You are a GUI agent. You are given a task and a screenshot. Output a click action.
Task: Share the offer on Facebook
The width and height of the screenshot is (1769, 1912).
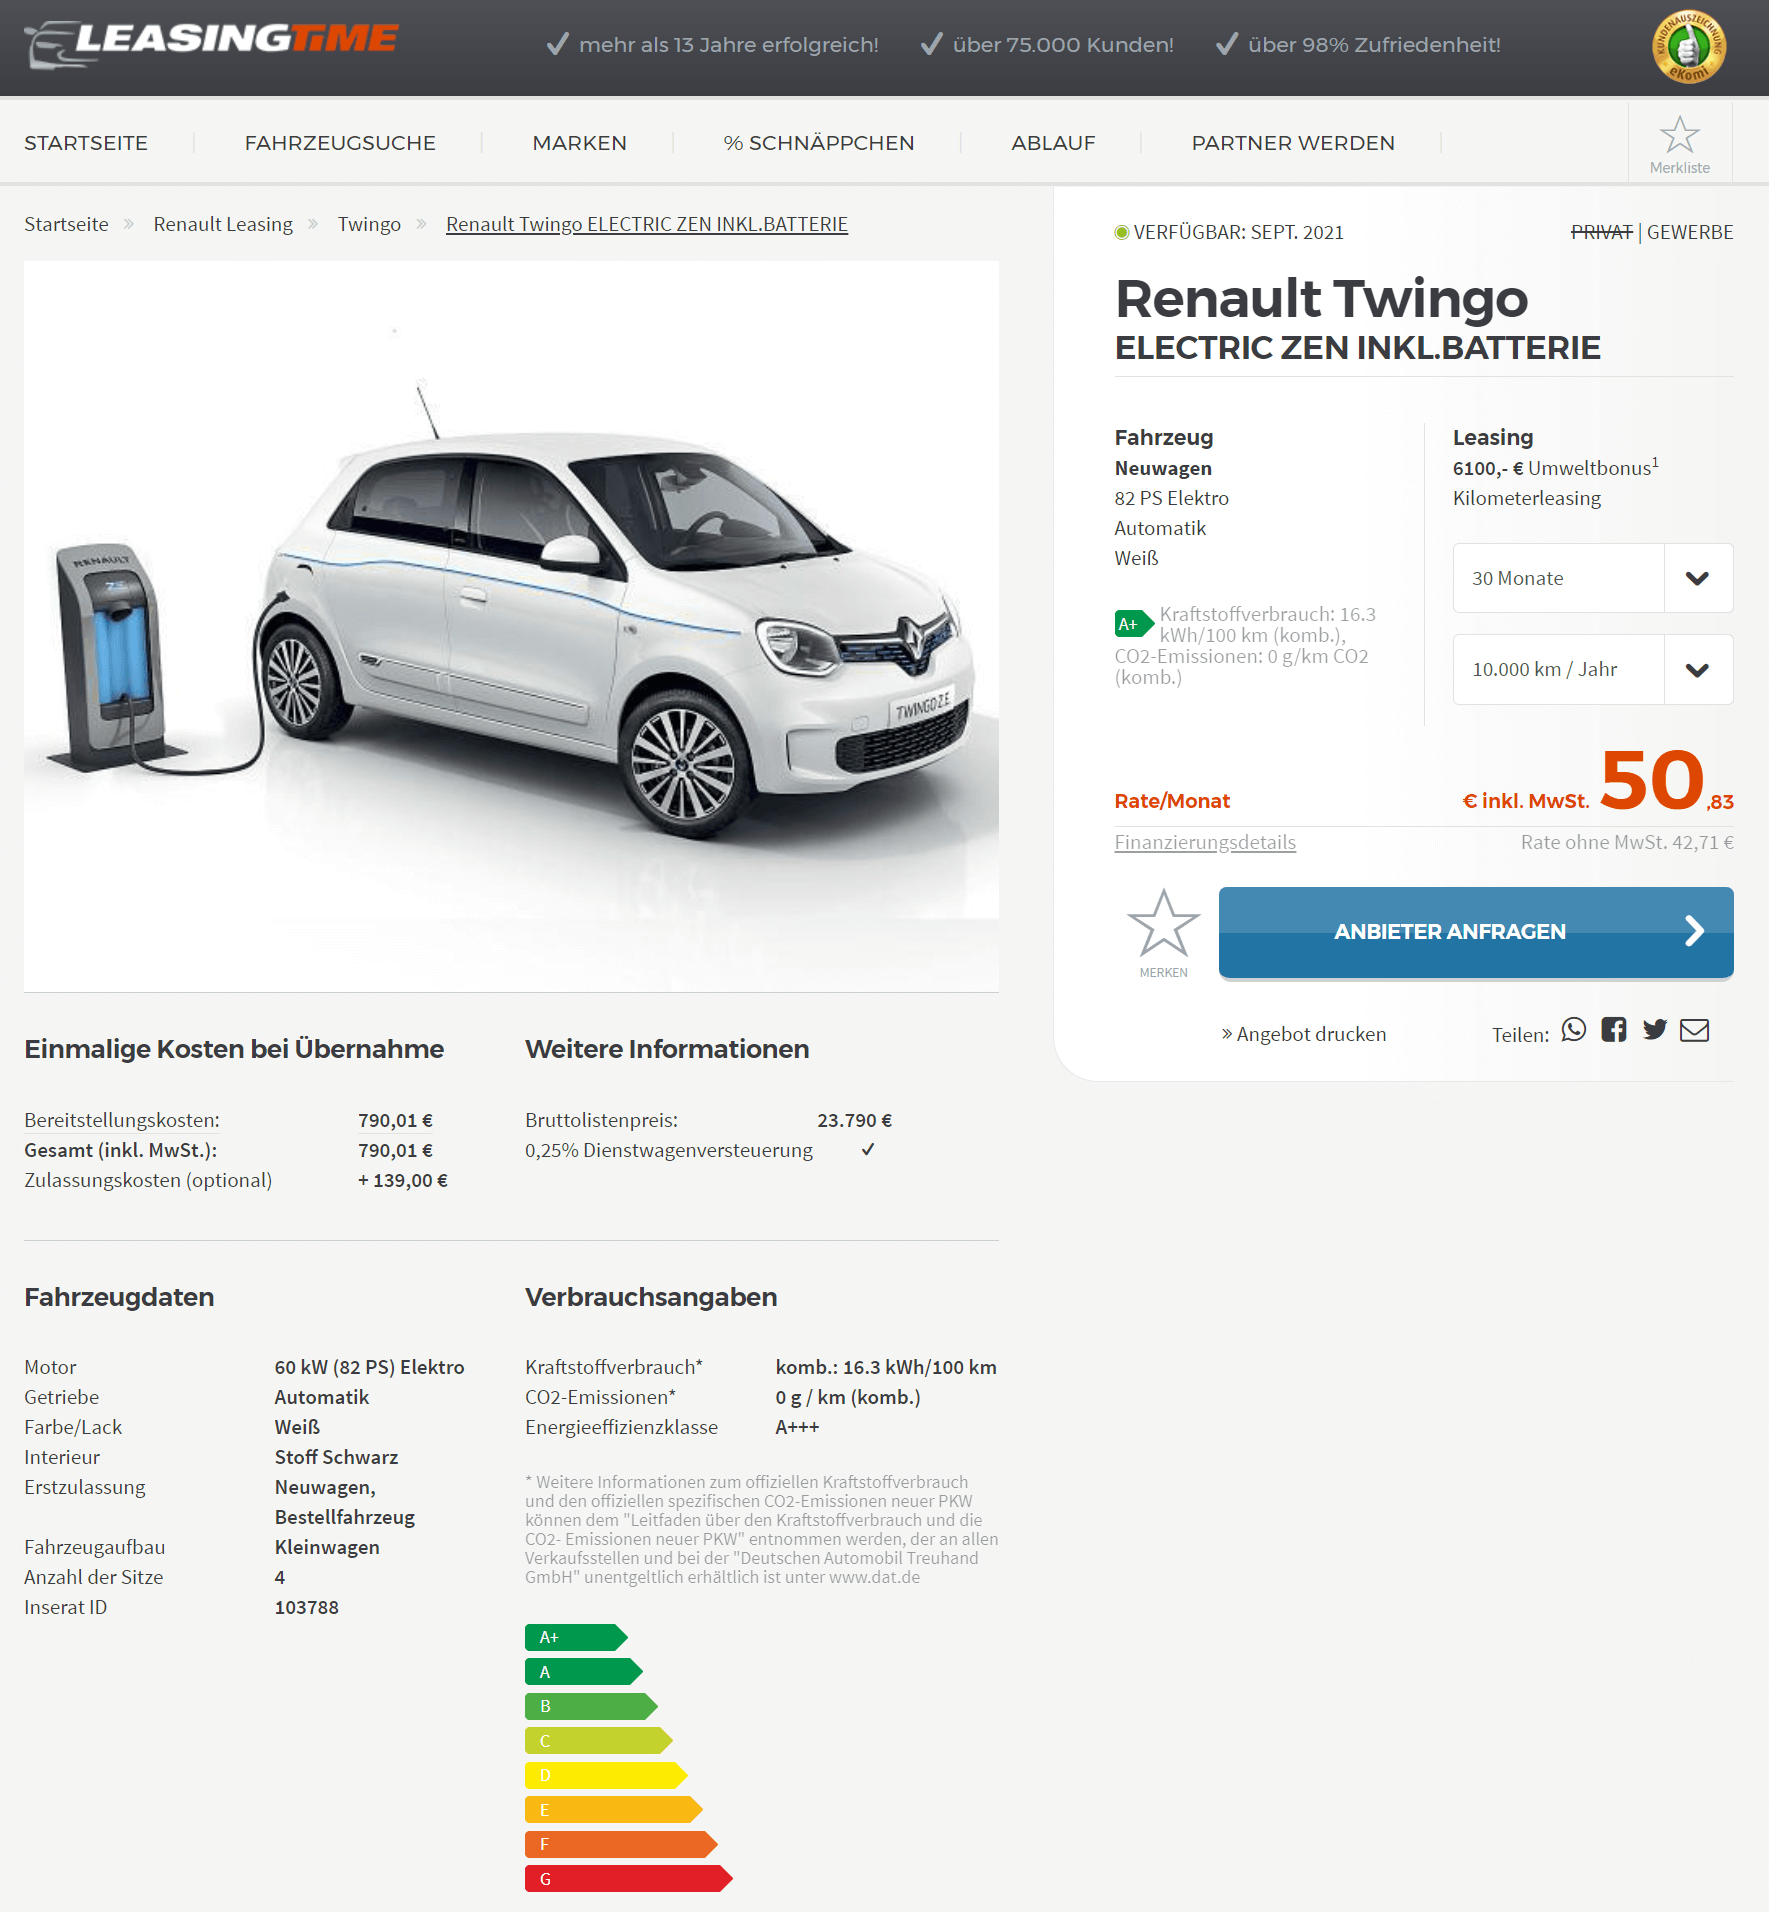(1614, 1030)
